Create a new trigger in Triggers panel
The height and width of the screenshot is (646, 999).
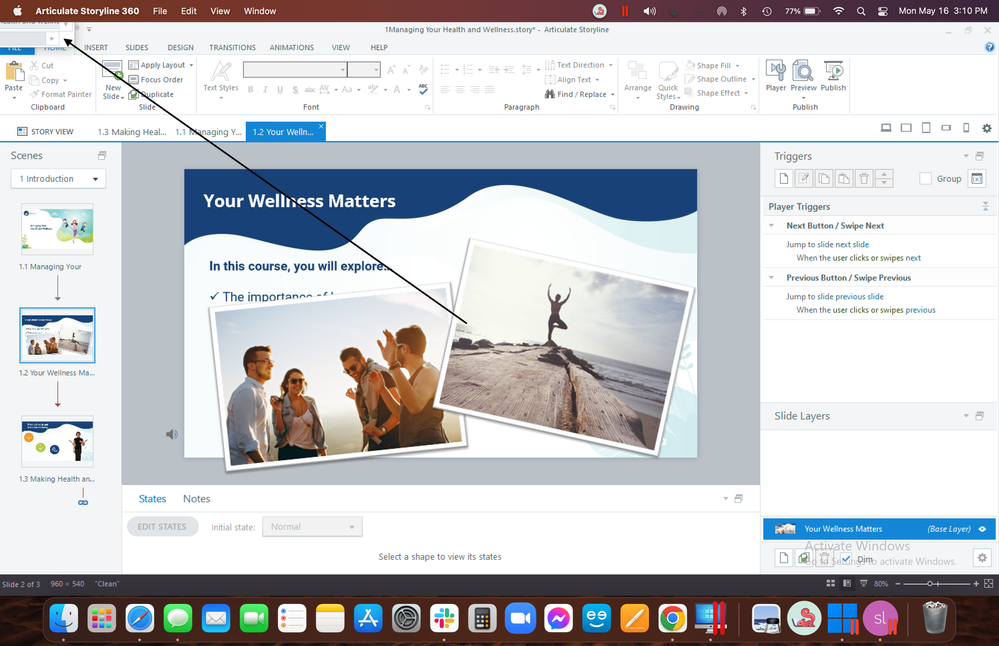tap(784, 179)
